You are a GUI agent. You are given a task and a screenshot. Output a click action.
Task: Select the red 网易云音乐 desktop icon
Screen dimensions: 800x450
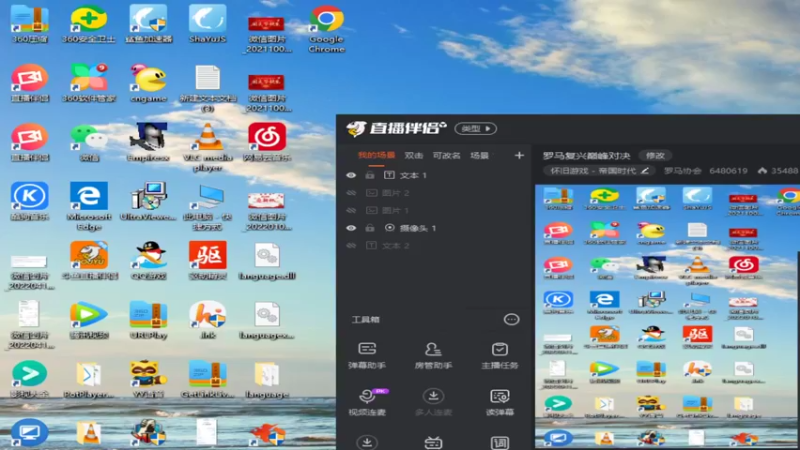coord(267,142)
